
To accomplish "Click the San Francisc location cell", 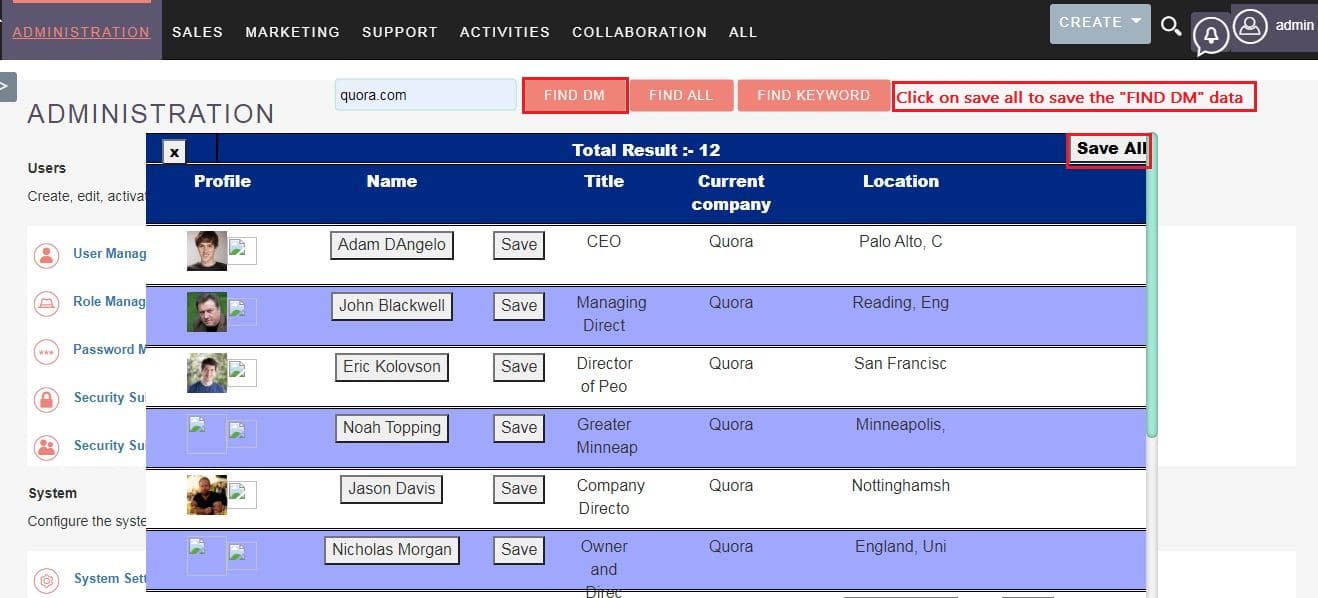I will [901, 364].
